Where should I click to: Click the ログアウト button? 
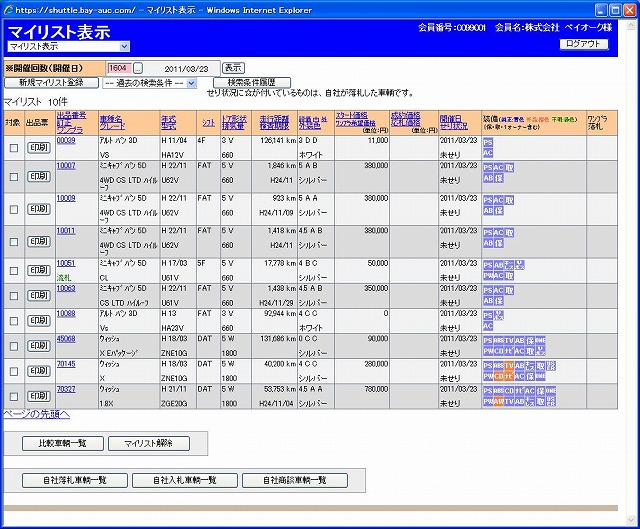coord(584,44)
